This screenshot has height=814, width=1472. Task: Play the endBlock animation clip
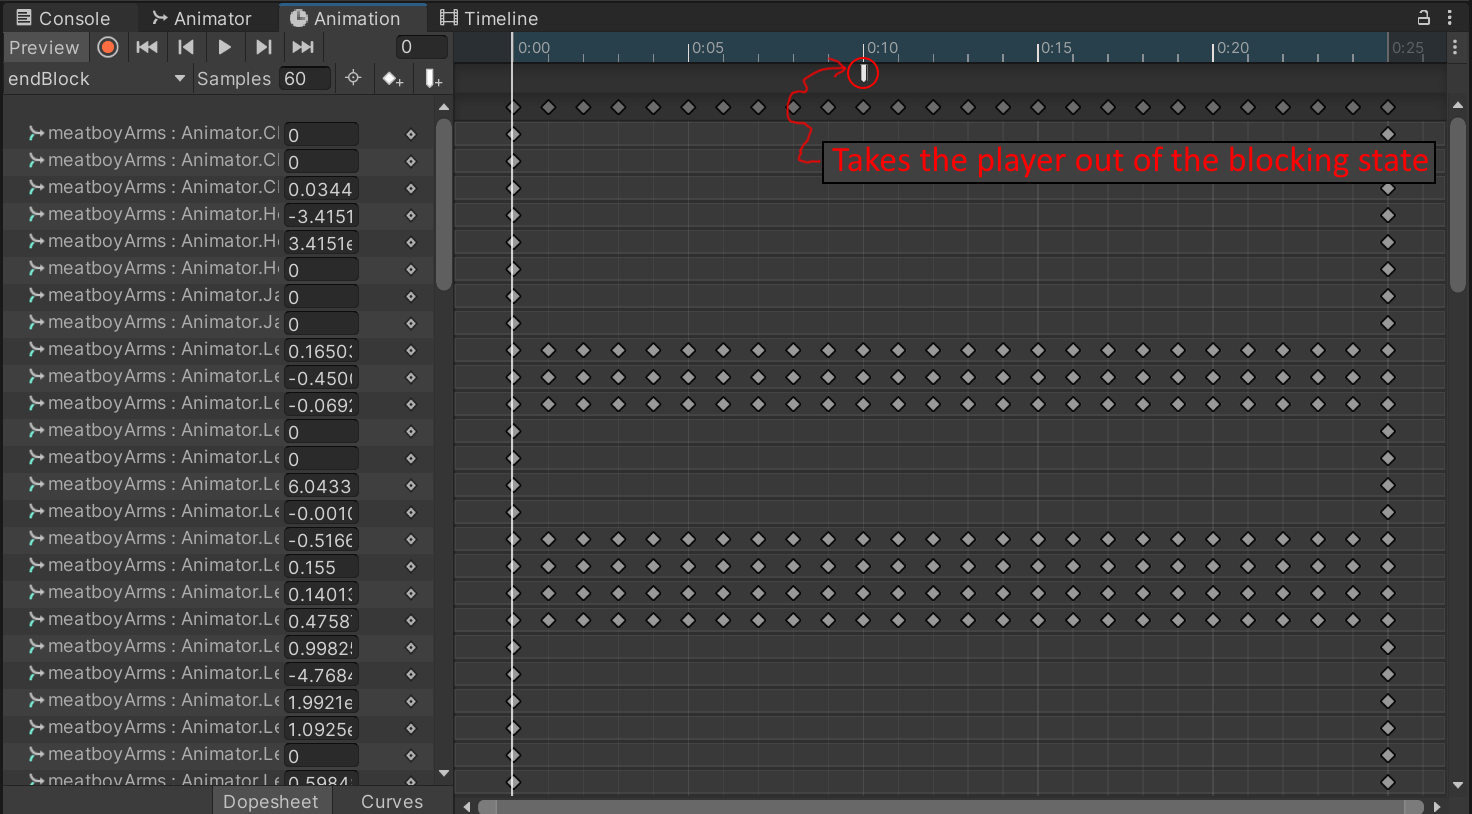224,47
